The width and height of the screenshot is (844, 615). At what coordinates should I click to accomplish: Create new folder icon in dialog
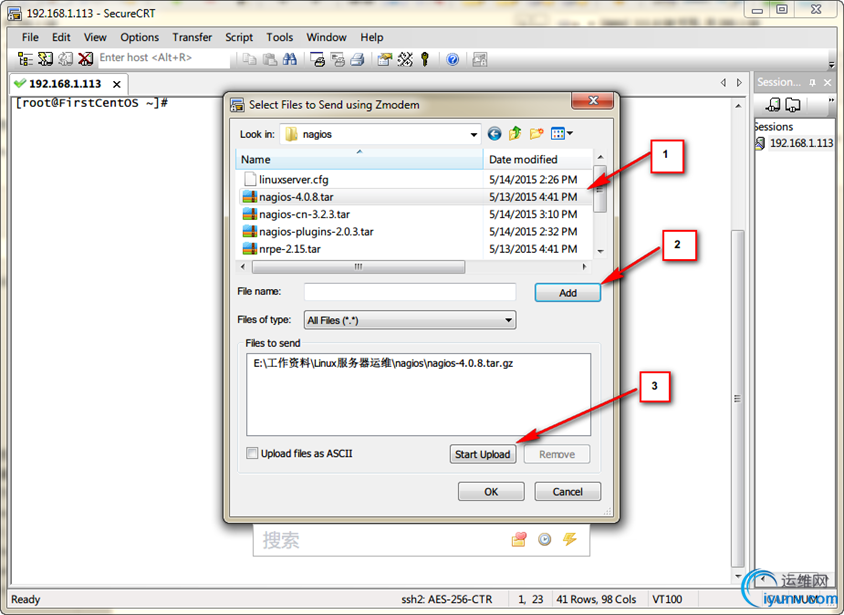[536, 133]
